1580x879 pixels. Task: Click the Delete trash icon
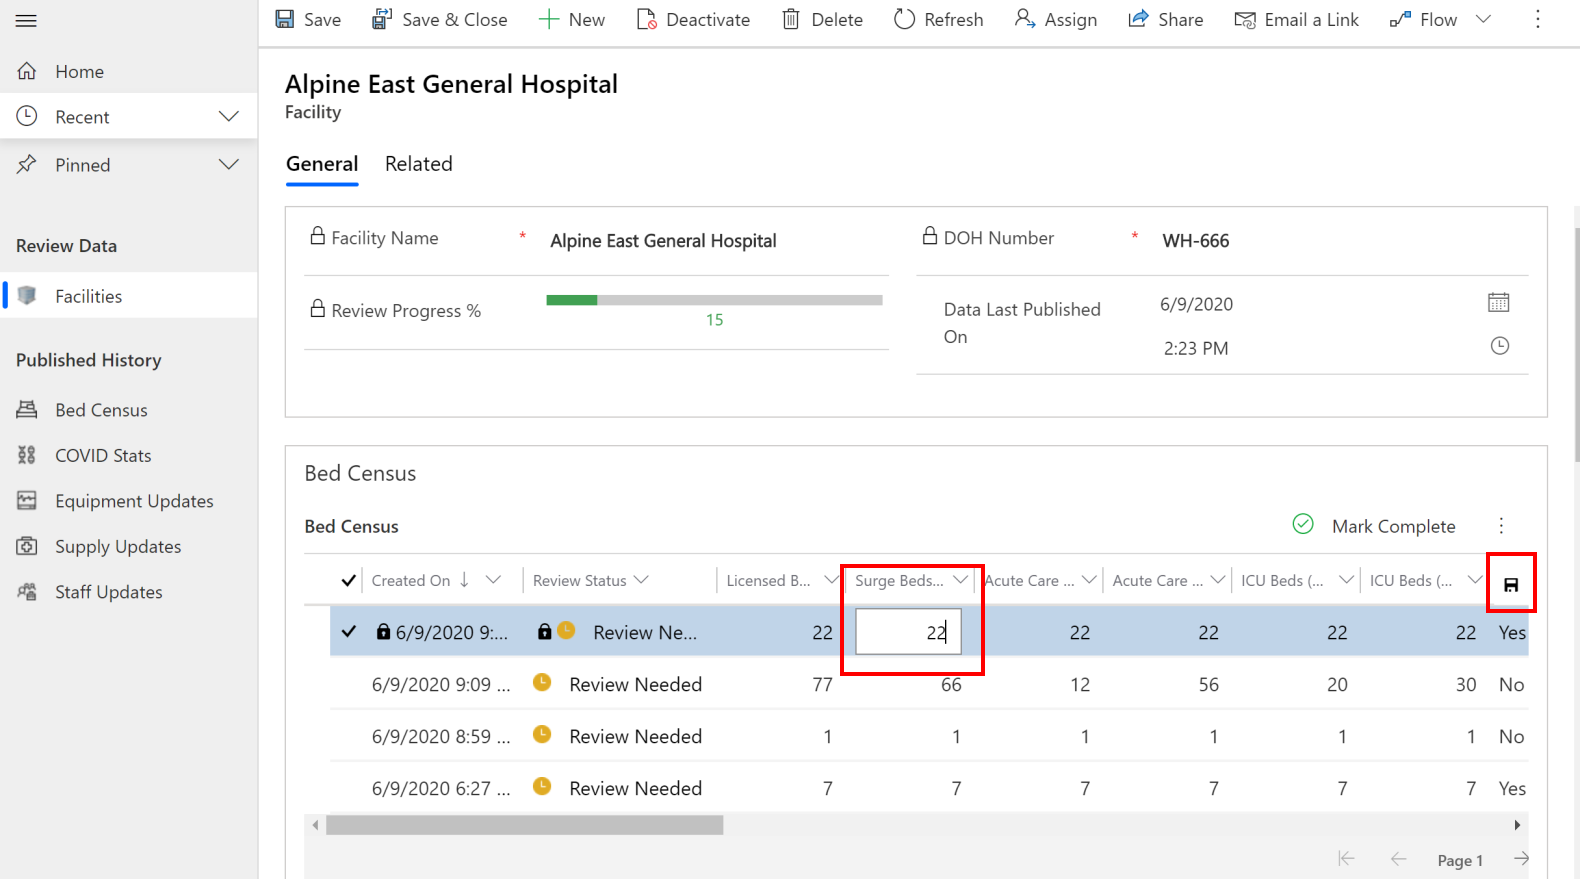tap(791, 19)
